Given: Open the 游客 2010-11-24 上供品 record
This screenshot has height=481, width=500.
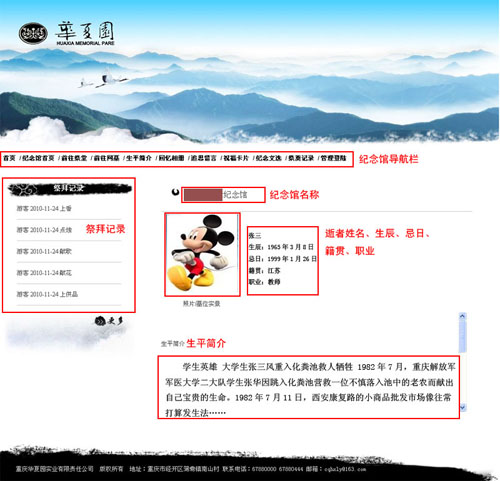Looking at the screenshot, I should [47, 294].
